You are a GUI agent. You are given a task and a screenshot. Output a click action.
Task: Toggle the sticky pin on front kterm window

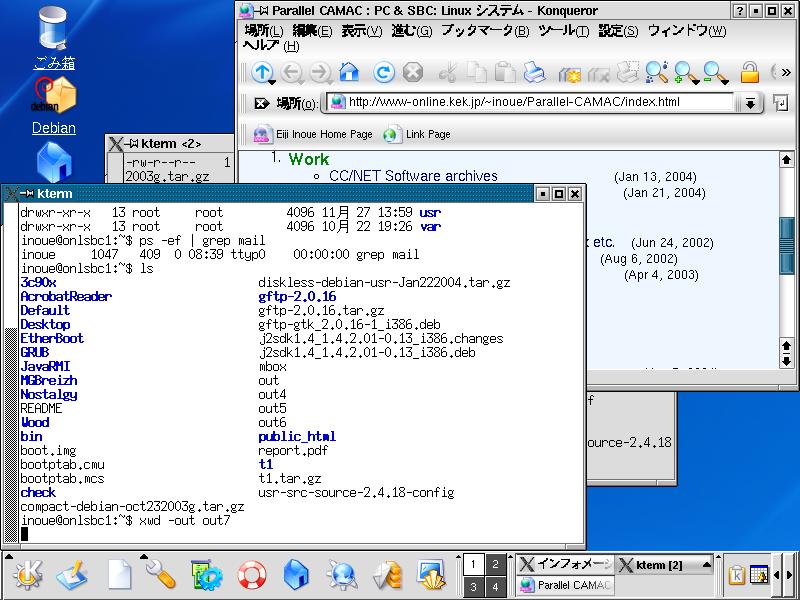27,194
